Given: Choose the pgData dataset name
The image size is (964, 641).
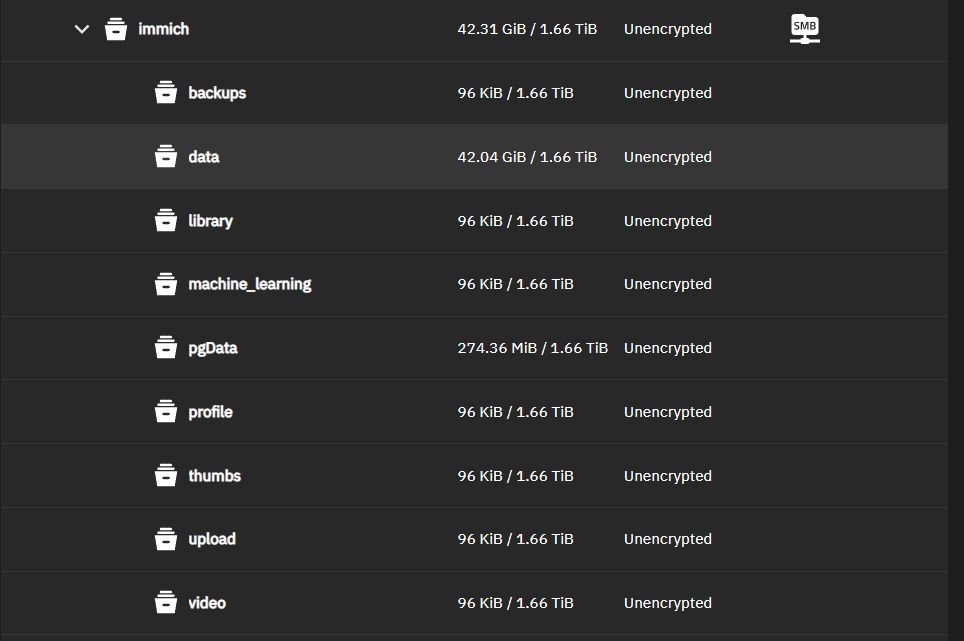Looking at the screenshot, I should point(213,348).
